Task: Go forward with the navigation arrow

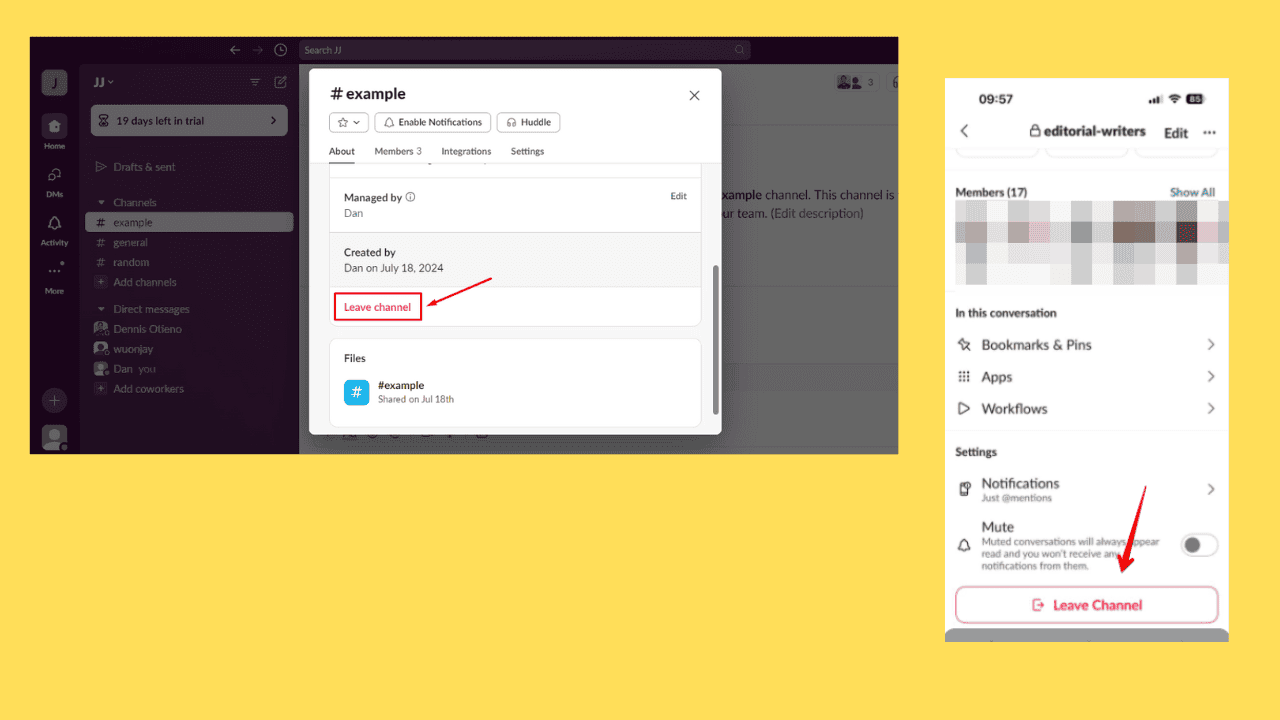Action: click(258, 50)
